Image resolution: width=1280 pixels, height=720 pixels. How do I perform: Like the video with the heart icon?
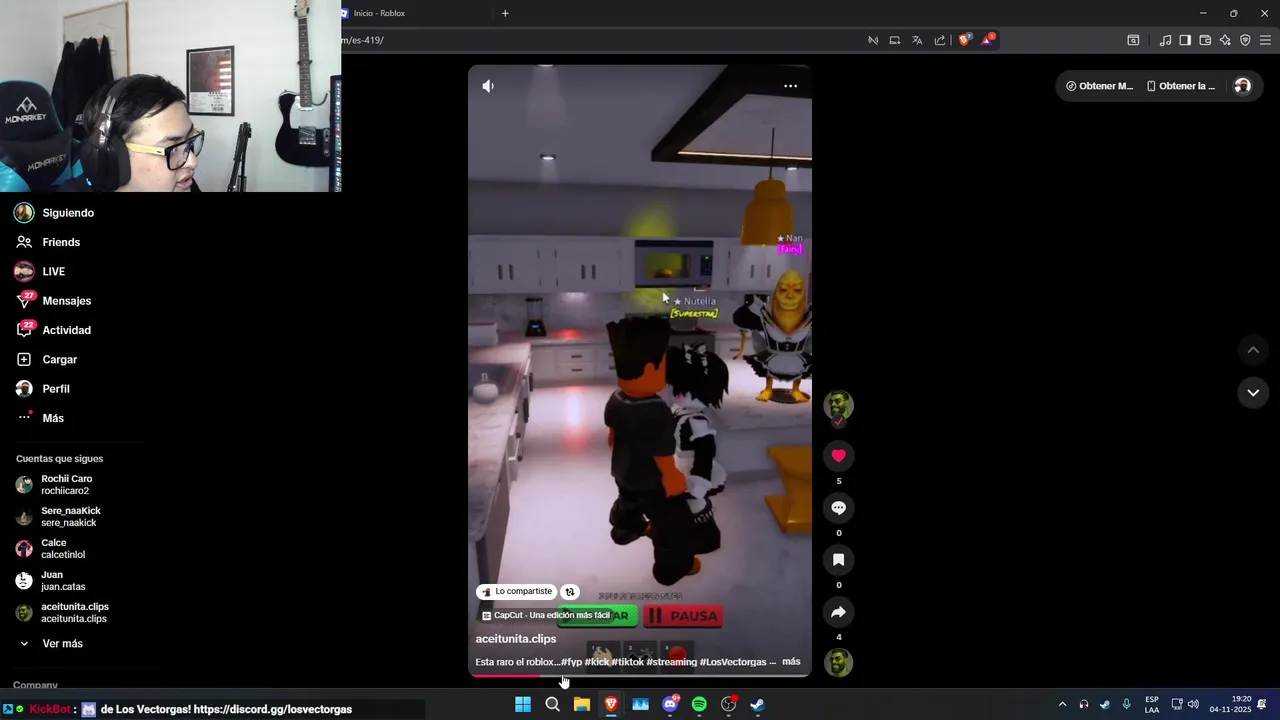click(838, 456)
